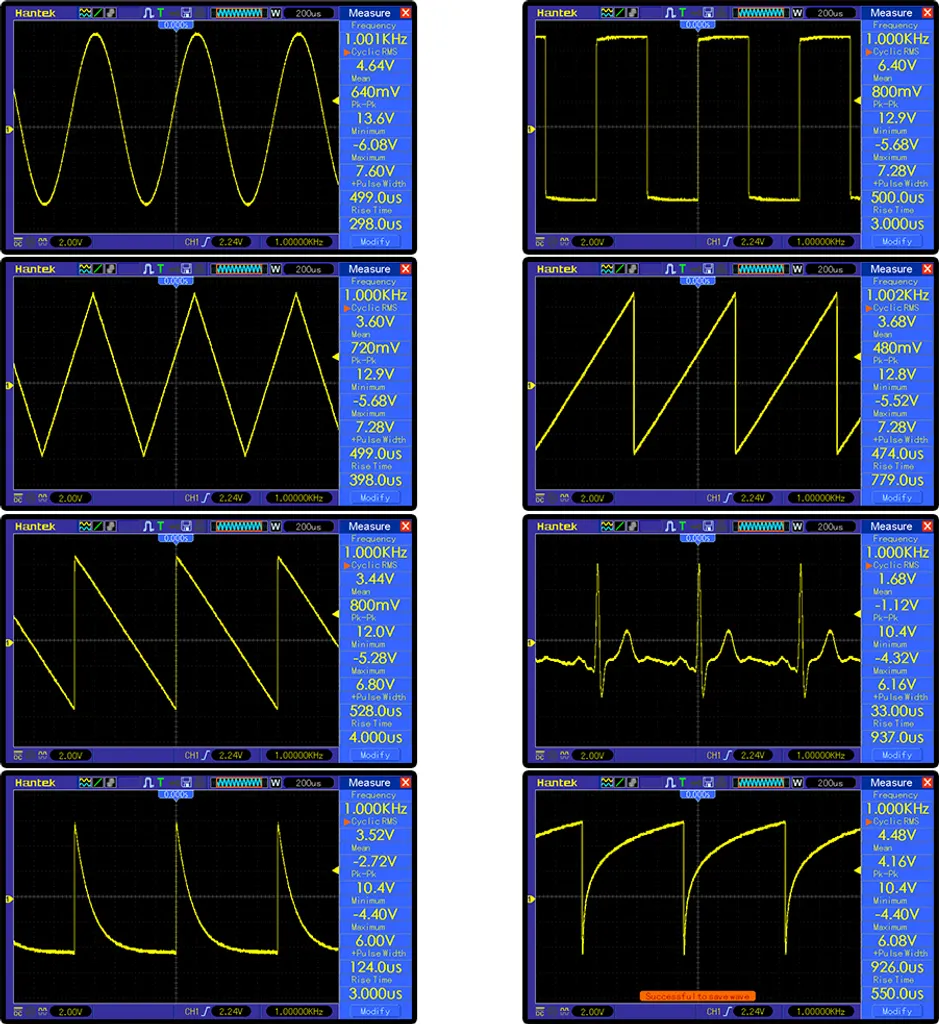
Task: Click the save disk icon in sine wave panel
Action: coord(186,13)
